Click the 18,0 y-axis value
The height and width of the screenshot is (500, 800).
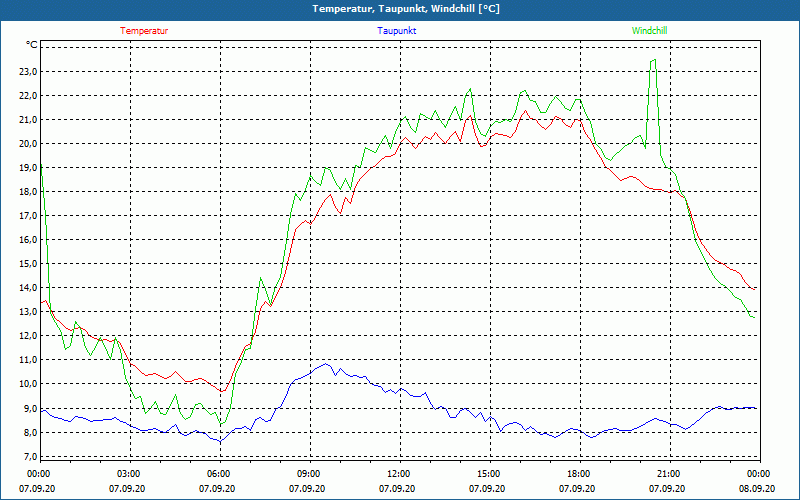pos(28,192)
